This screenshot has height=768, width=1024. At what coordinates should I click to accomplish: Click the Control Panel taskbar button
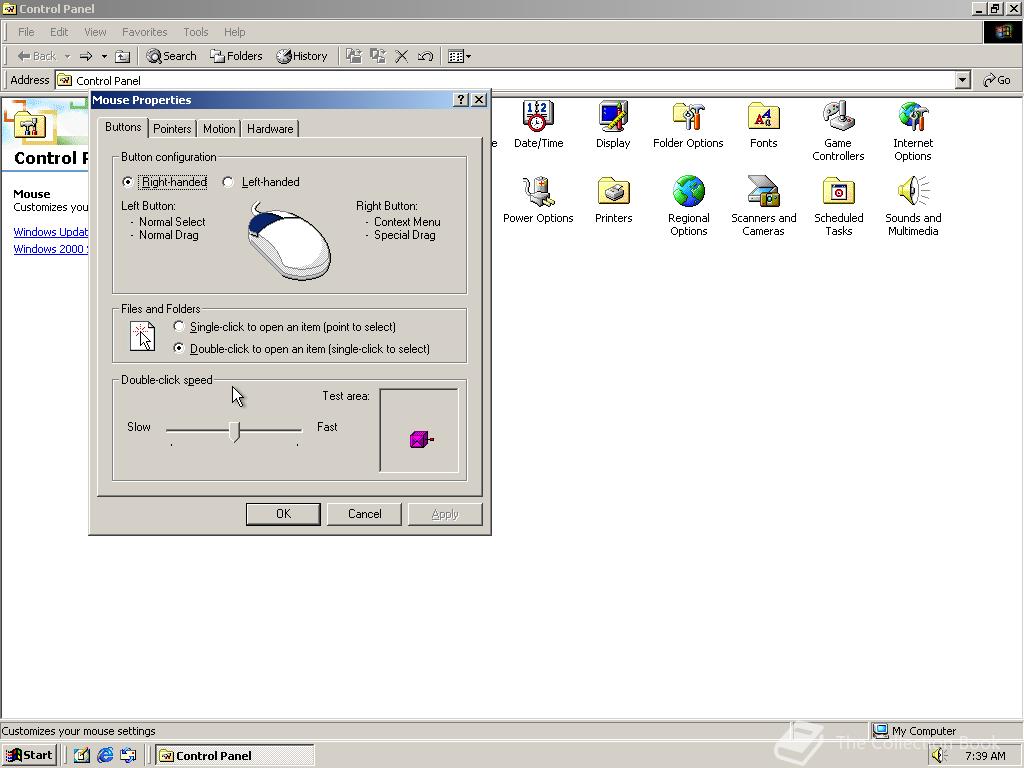point(235,756)
